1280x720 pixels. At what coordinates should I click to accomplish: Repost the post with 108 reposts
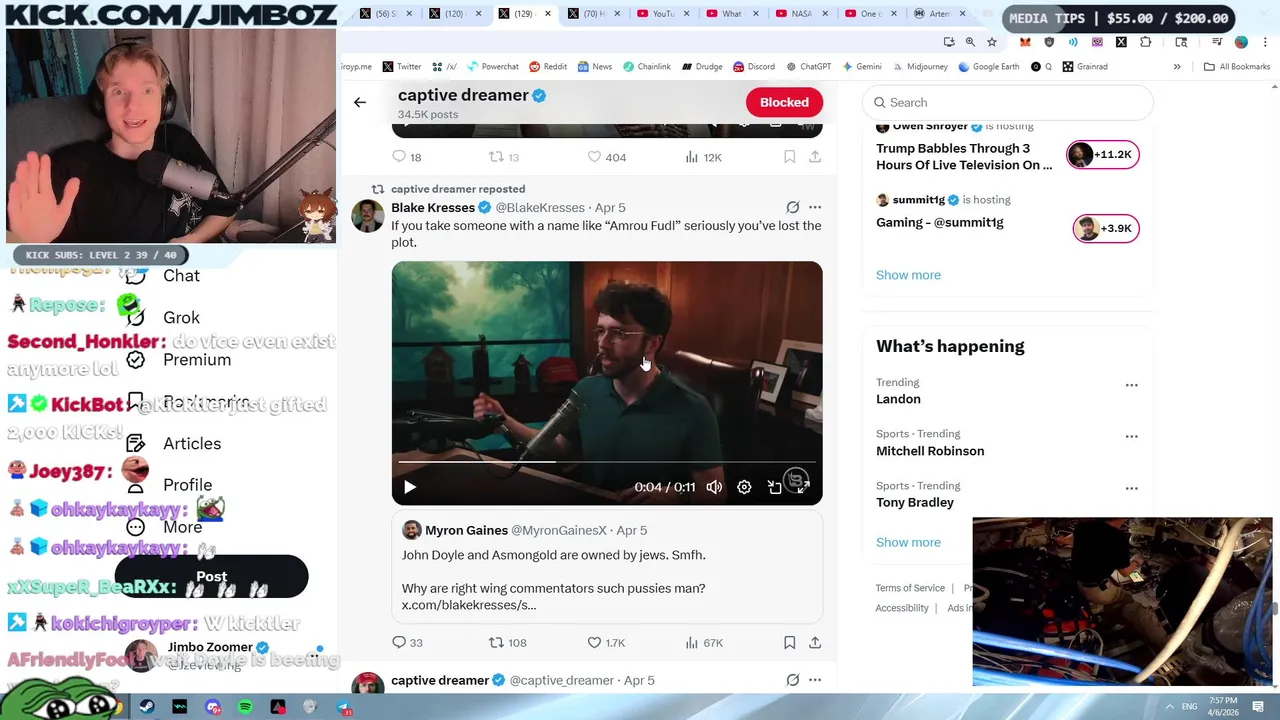(507, 642)
